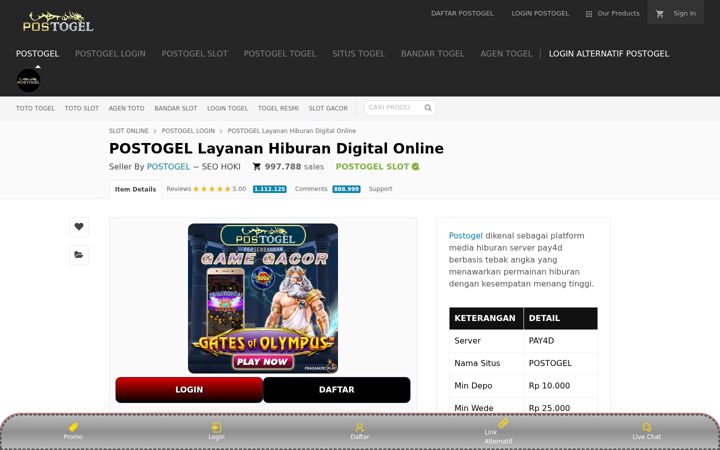Tap the Daftar user icon in bottom bar
The height and width of the screenshot is (450, 720).
[x=360, y=428]
